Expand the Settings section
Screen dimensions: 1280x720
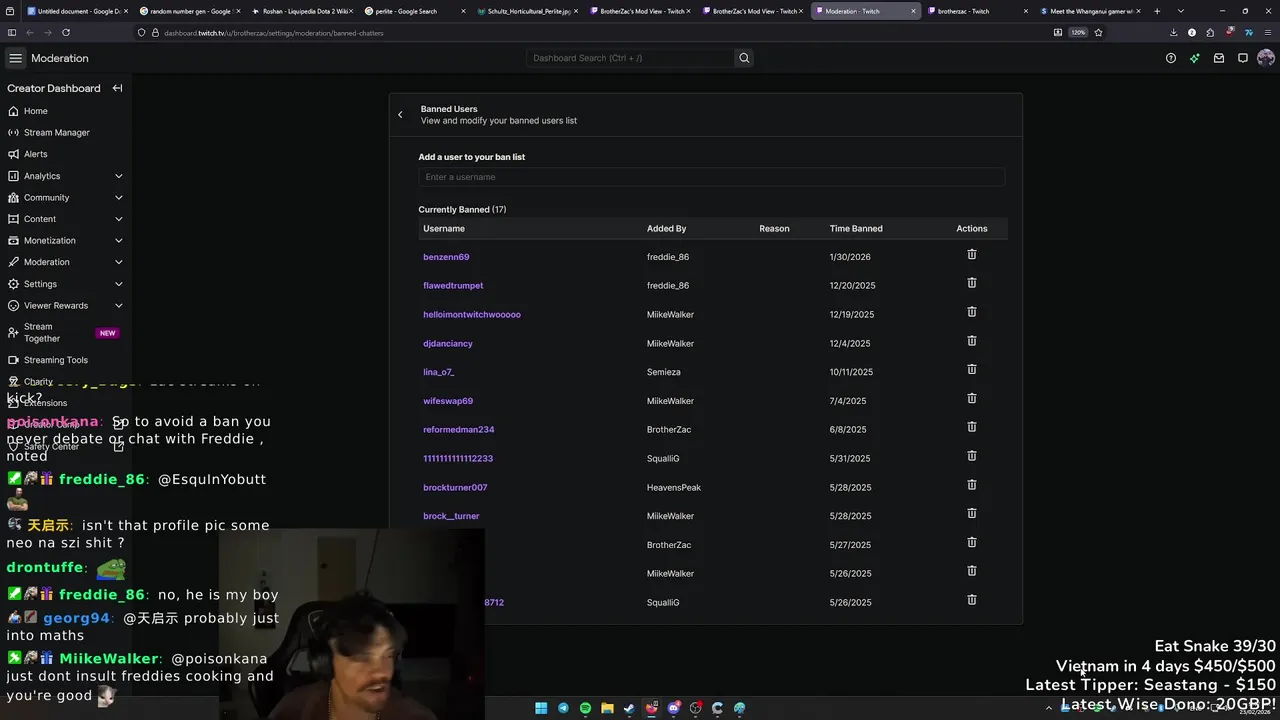pyautogui.click(x=66, y=284)
